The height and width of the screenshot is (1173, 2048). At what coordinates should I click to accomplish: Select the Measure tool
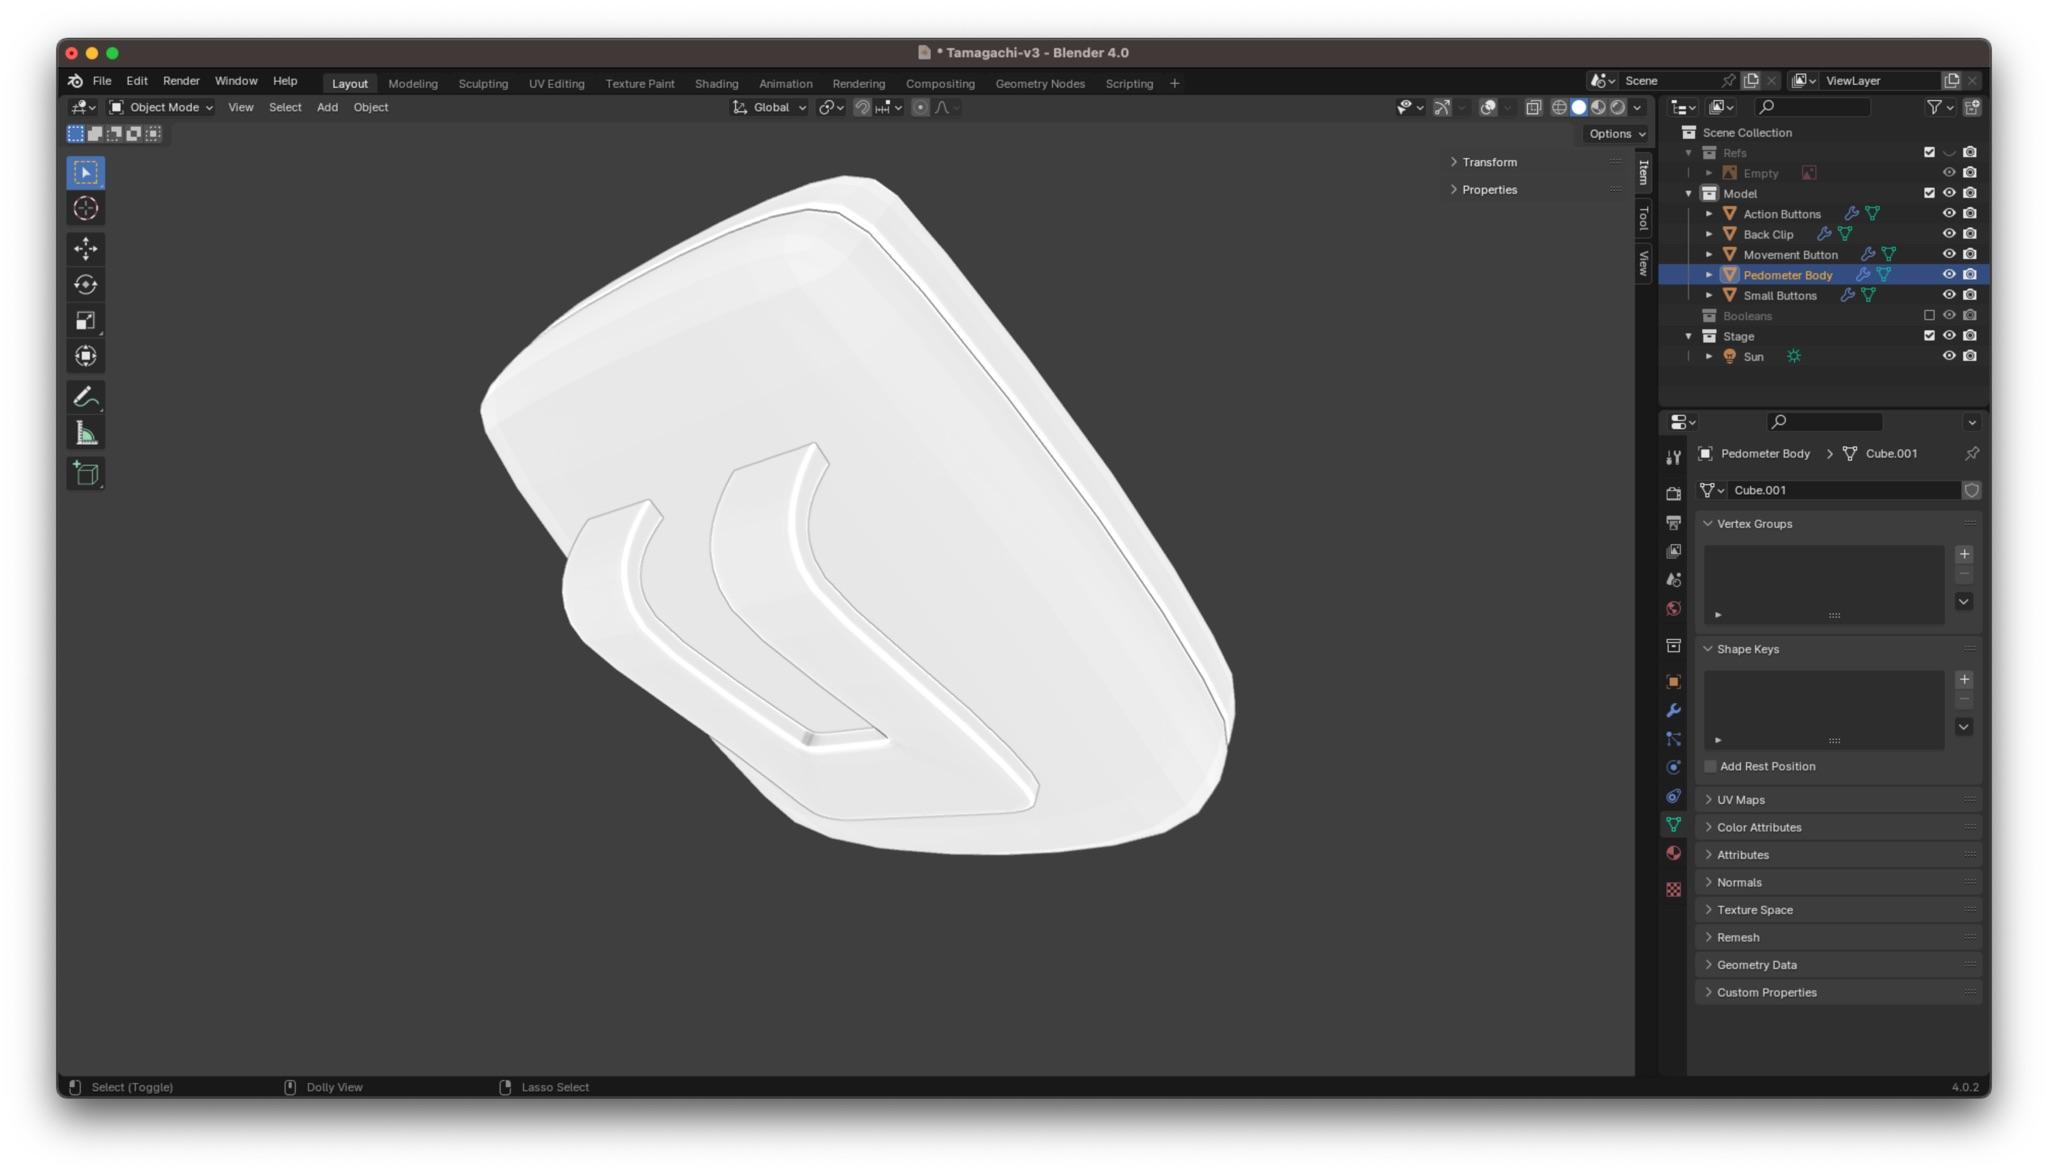click(86, 434)
